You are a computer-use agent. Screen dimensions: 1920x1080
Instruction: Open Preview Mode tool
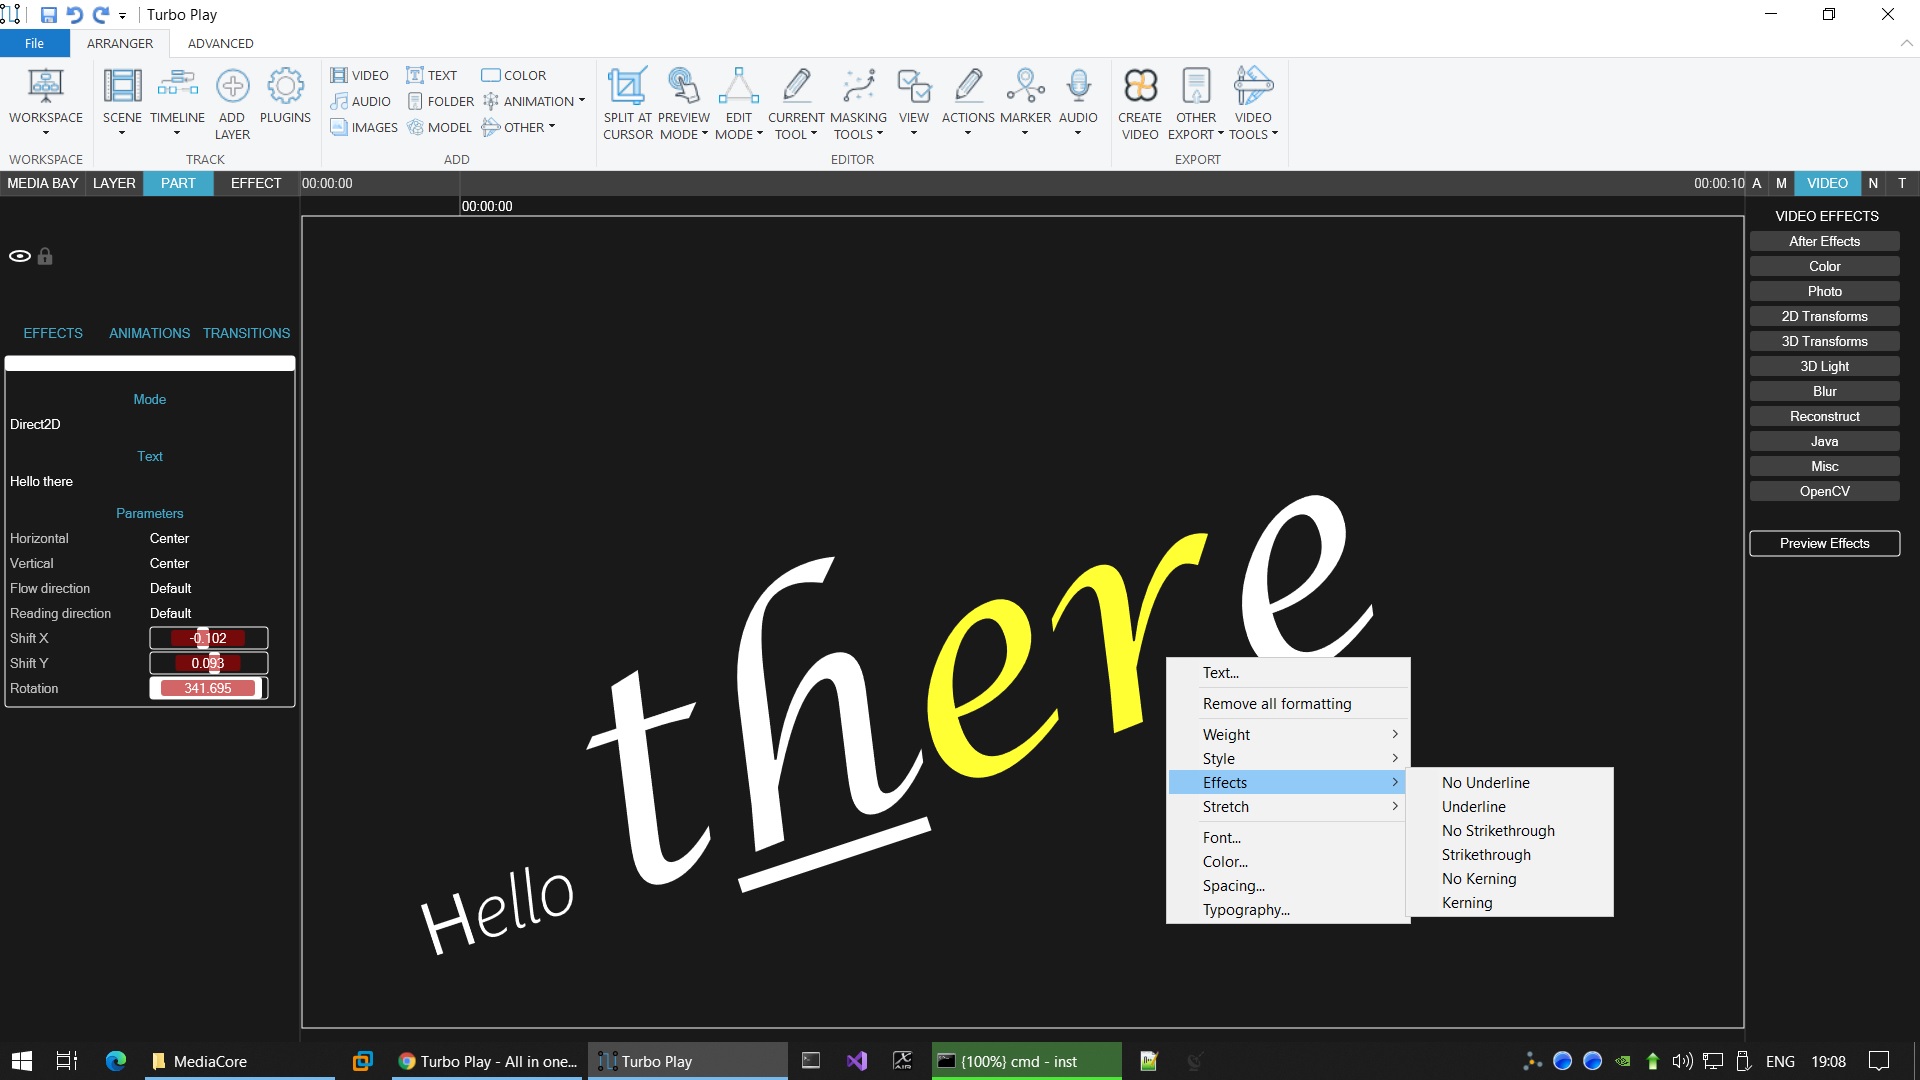pos(684,101)
